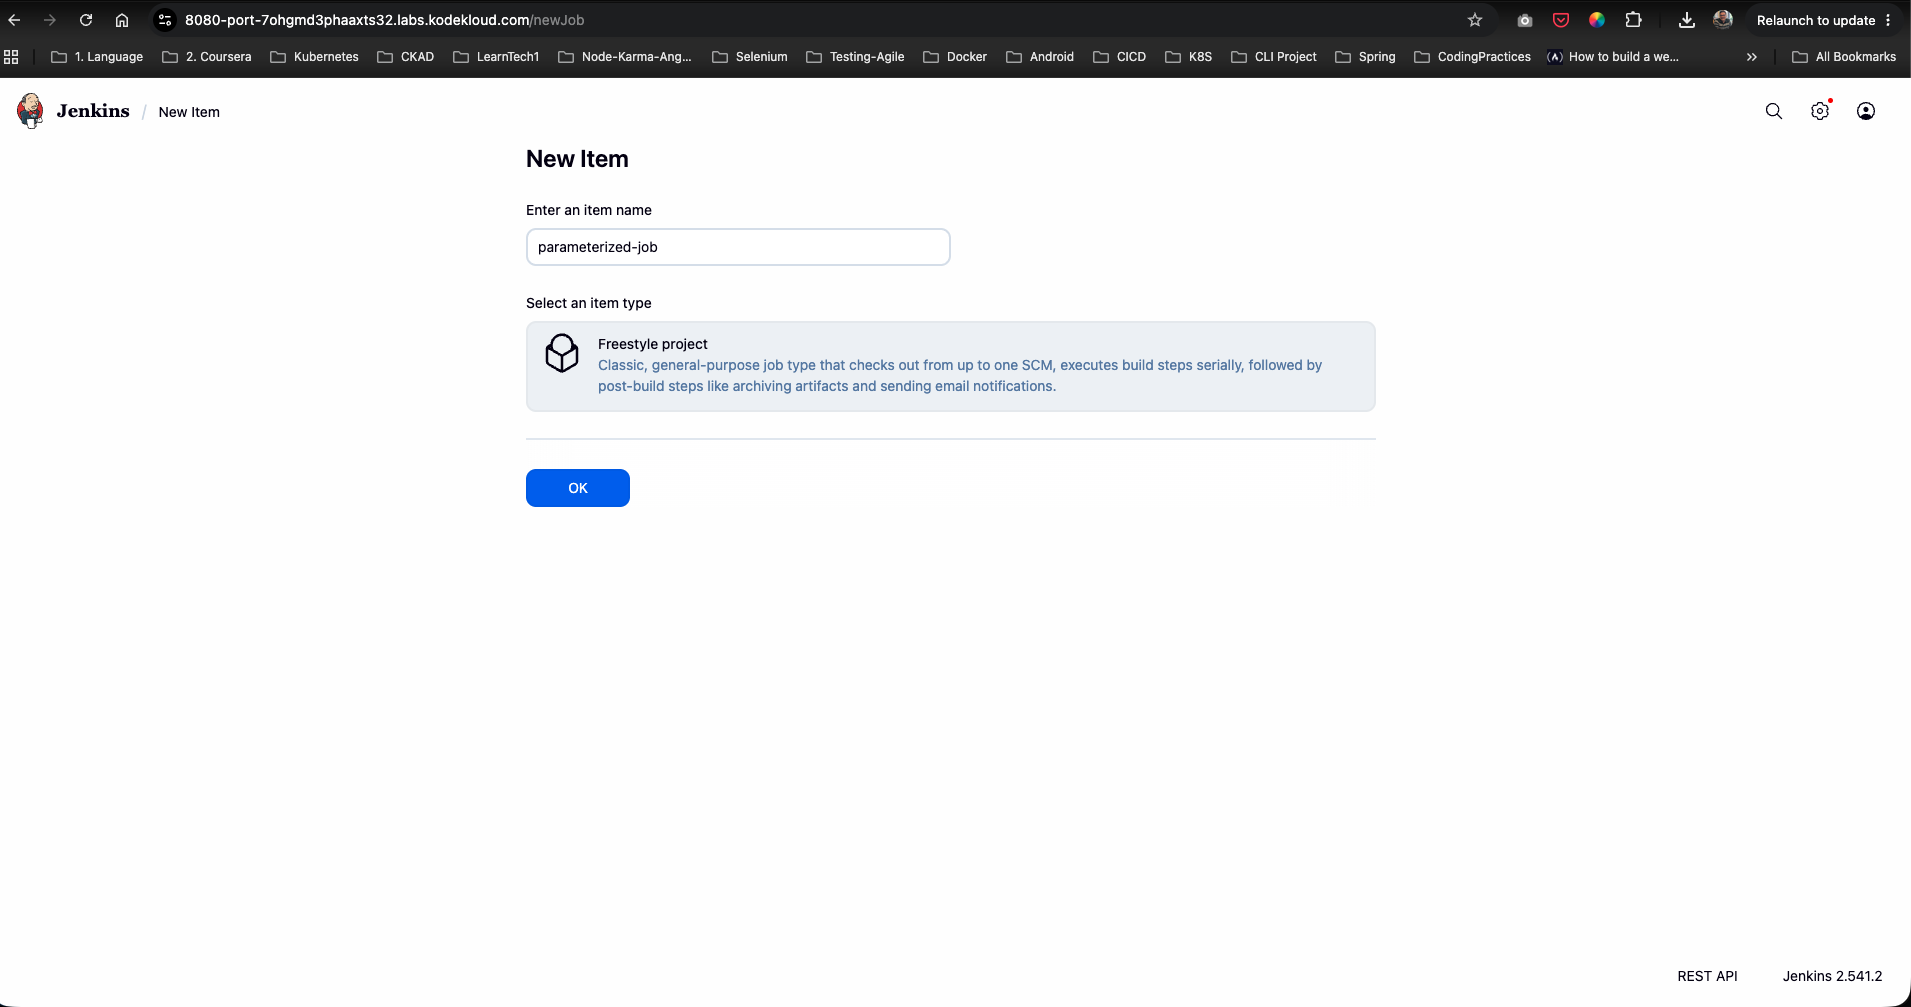Screen dimensions: 1911x1007
Task: Bookmark this page with the star
Action: [x=1475, y=20]
